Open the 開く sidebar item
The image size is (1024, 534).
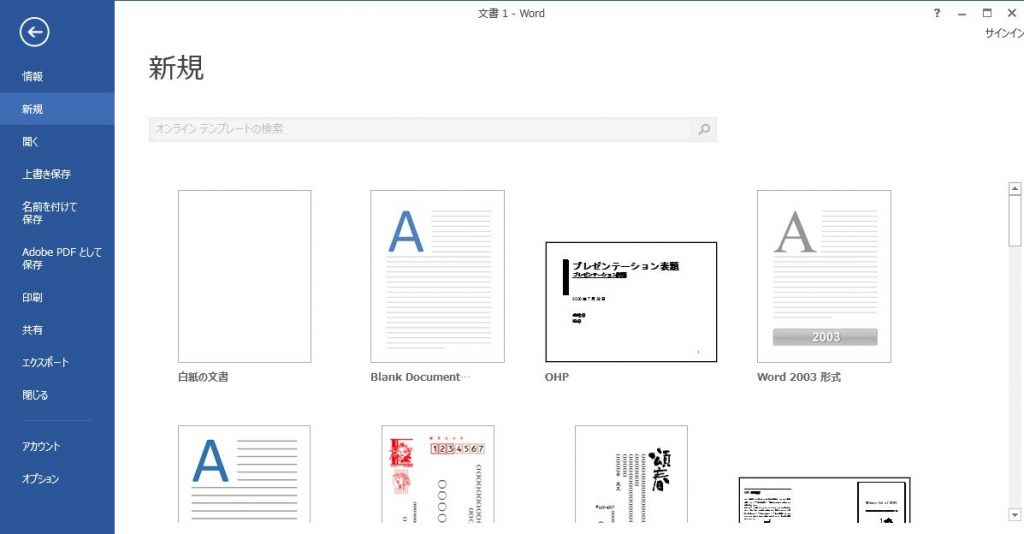point(30,142)
